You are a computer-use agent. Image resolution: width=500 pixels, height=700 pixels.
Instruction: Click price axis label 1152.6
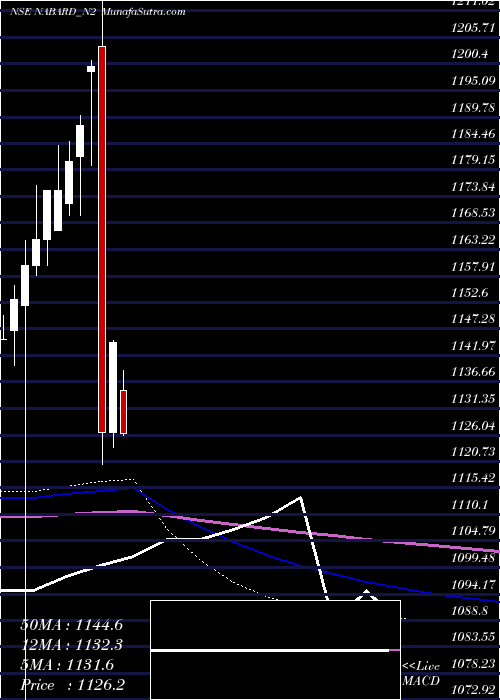(x=470, y=292)
